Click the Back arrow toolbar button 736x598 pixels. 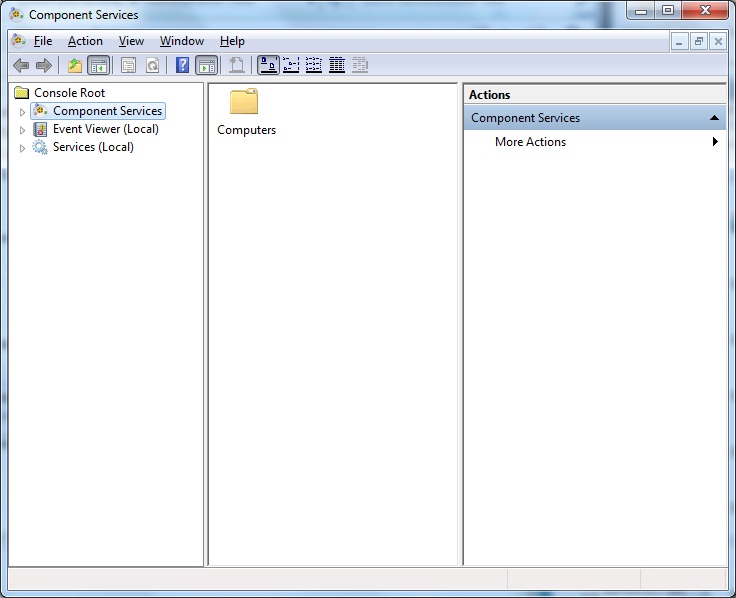(x=21, y=65)
